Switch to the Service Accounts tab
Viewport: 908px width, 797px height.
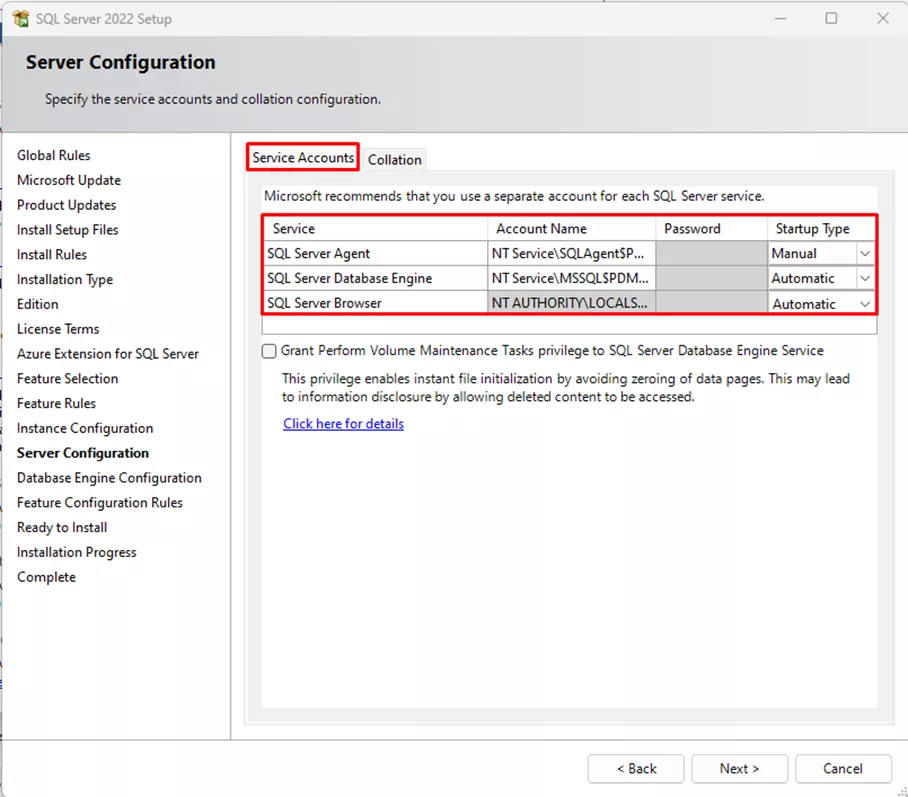[x=303, y=158]
